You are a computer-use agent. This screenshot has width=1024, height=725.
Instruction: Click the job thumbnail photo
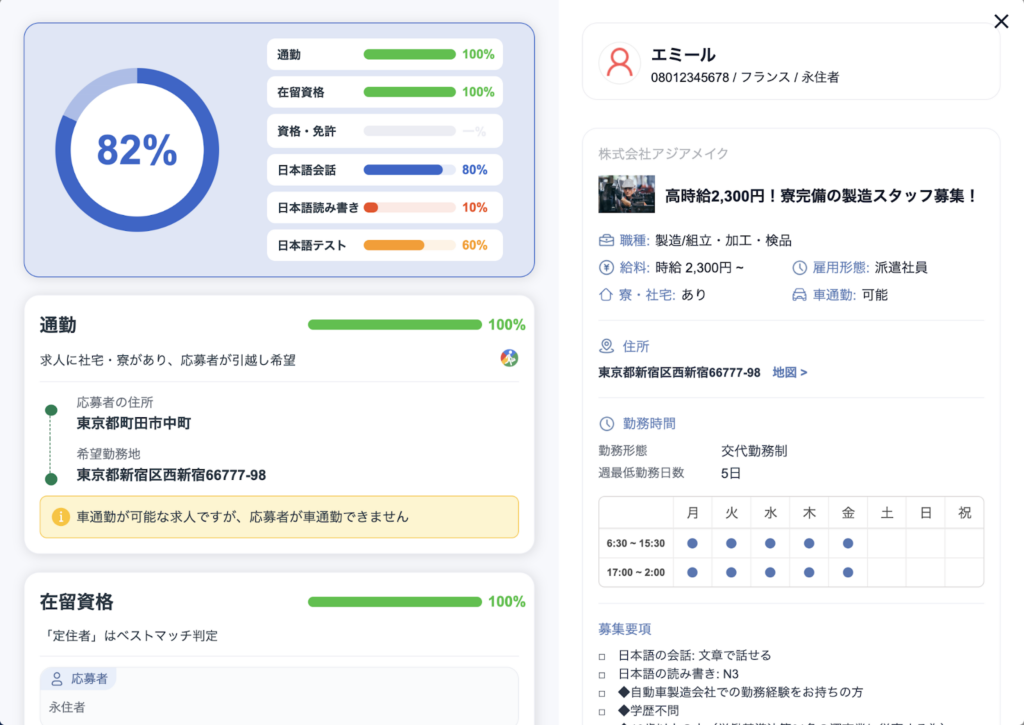(626, 195)
